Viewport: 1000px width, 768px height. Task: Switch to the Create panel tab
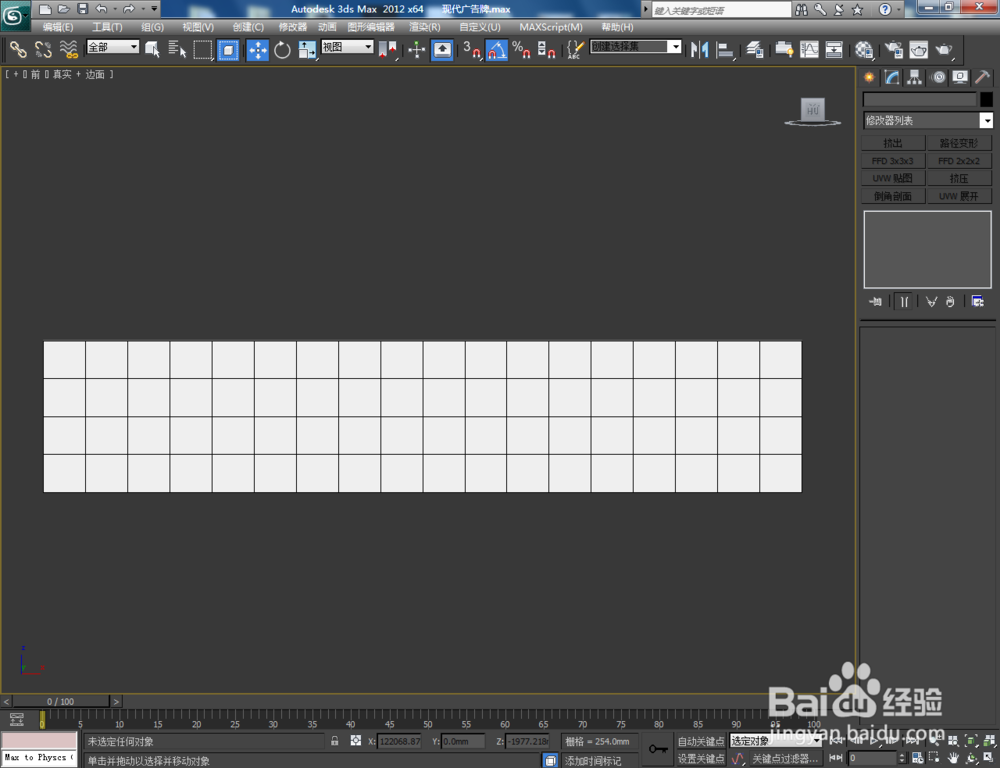869,78
